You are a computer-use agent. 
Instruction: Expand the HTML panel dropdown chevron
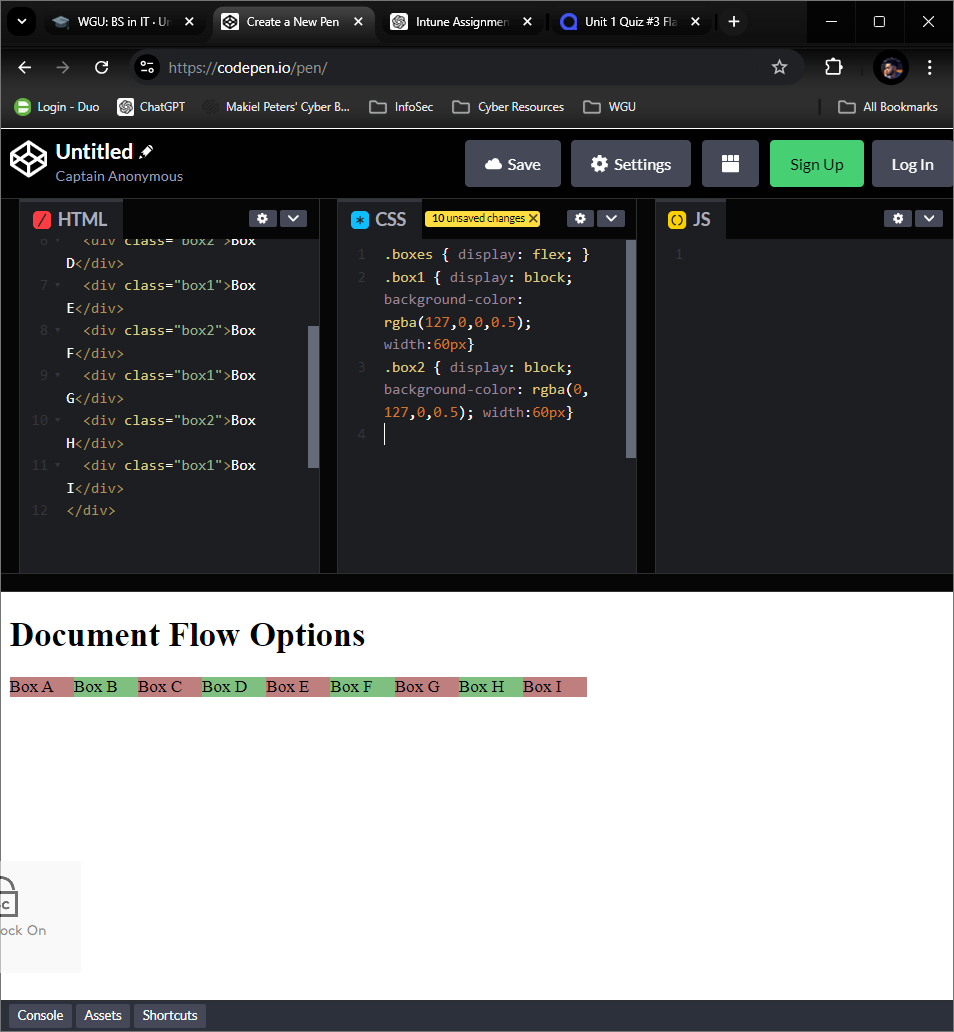[293, 218]
